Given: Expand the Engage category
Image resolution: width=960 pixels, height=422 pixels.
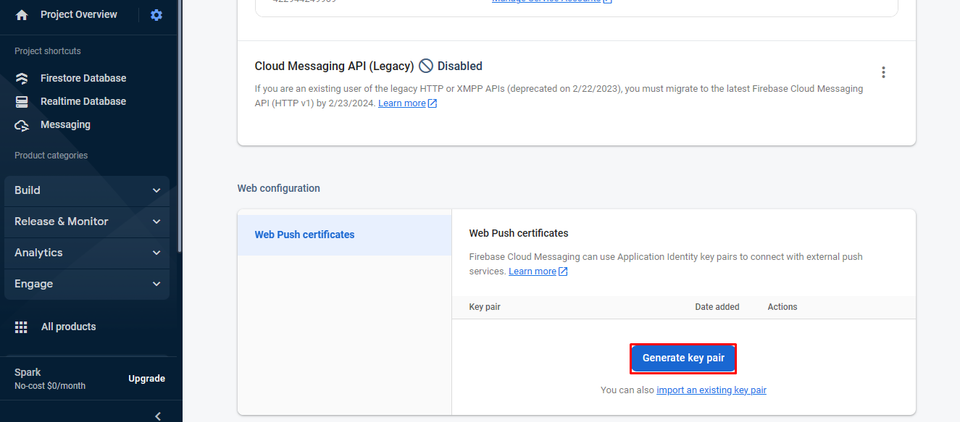Looking at the screenshot, I should (87, 284).
